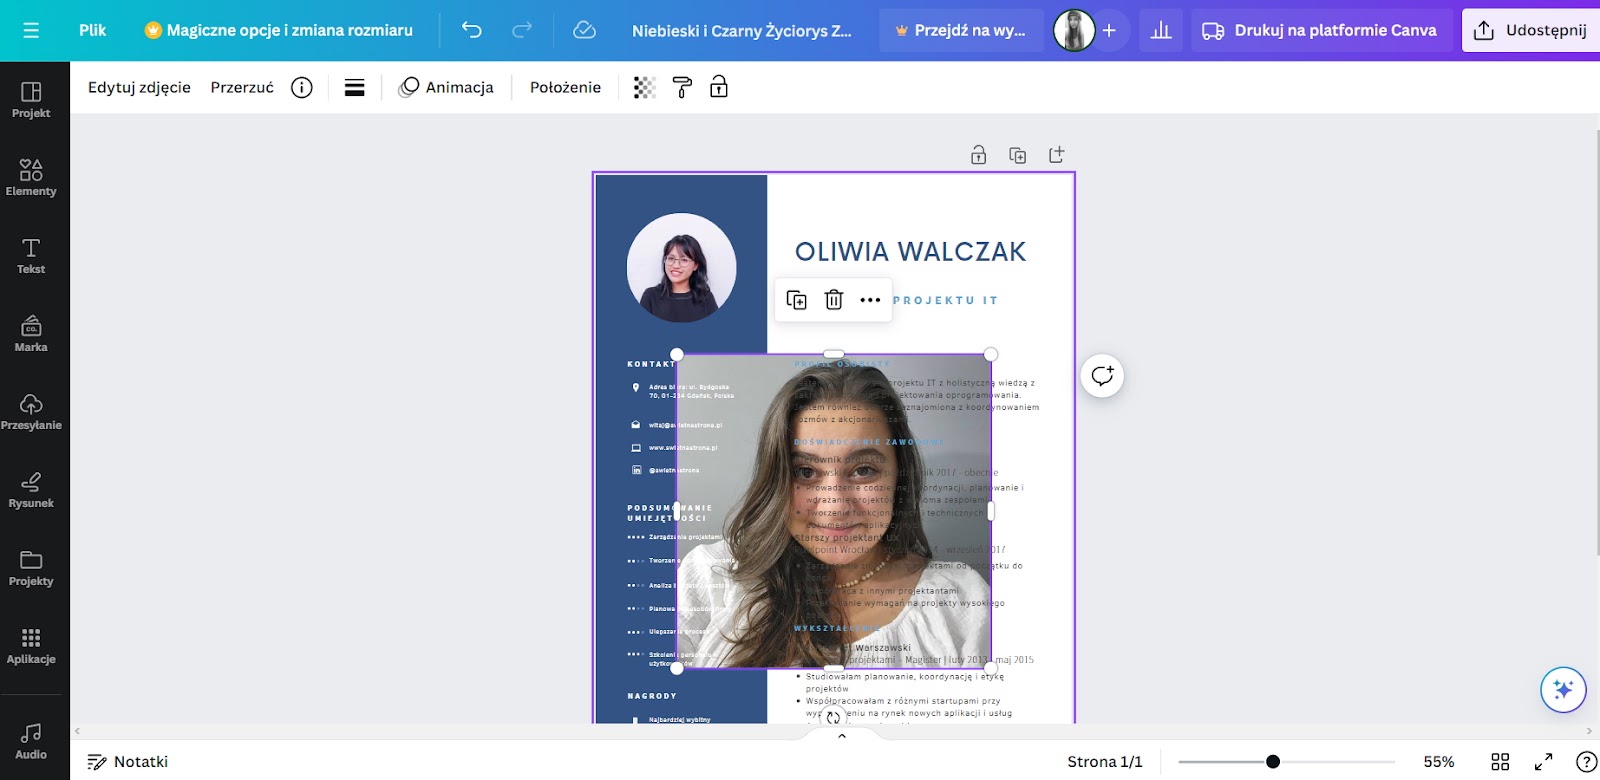Open the Udostępnij share button

click(x=1531, y=30)
